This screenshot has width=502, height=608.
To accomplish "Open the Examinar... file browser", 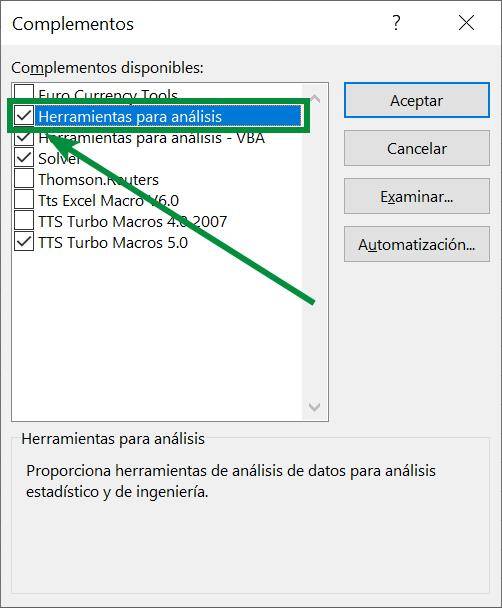I will coord(417,196).
